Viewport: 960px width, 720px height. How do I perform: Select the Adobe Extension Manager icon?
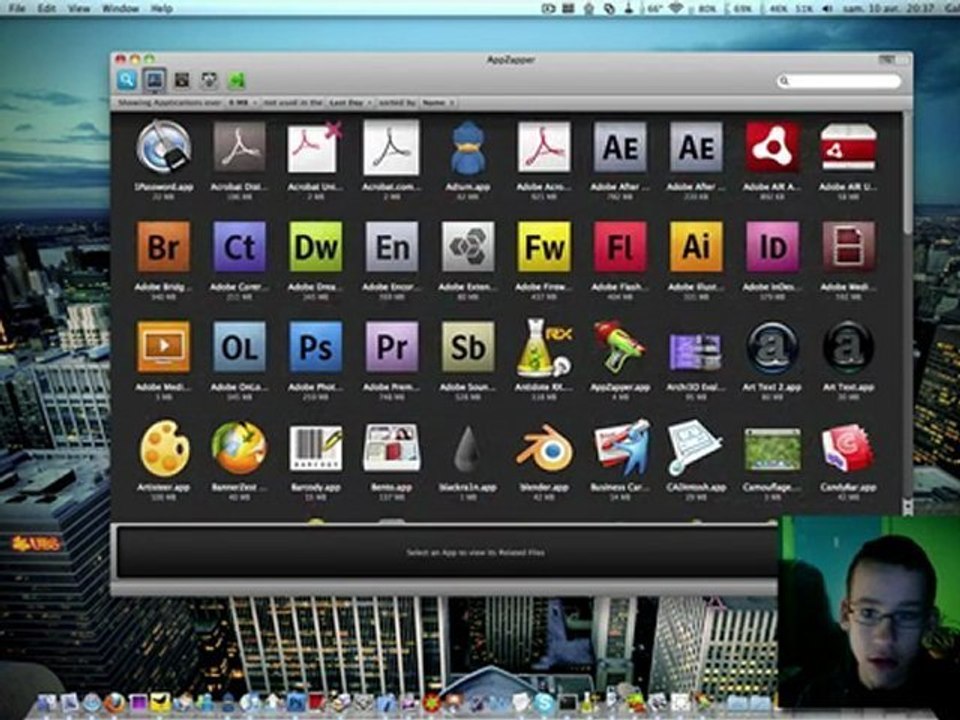coord(468,247)
